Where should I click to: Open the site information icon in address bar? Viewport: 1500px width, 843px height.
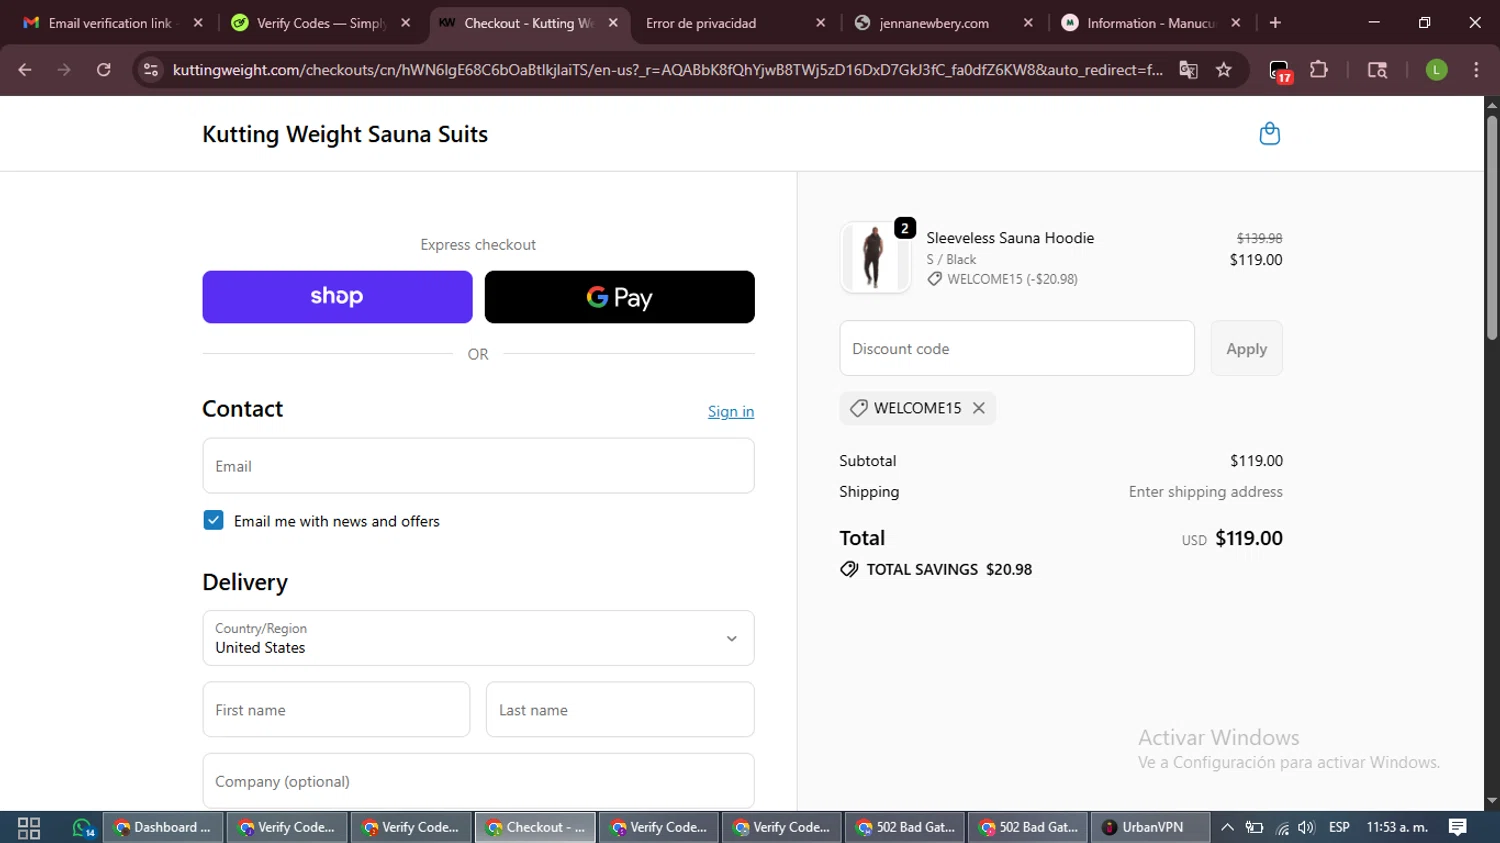tap(151, 70)
